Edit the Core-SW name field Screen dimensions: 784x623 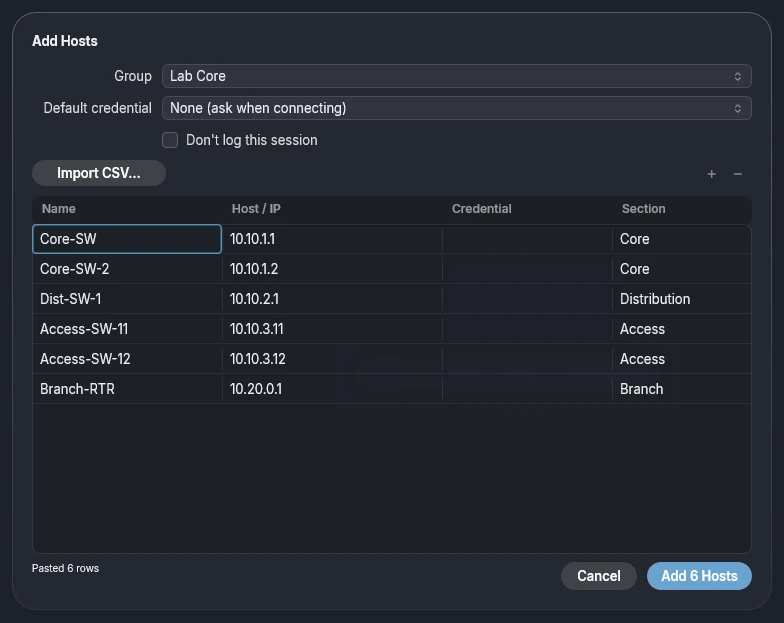point(127,239)
